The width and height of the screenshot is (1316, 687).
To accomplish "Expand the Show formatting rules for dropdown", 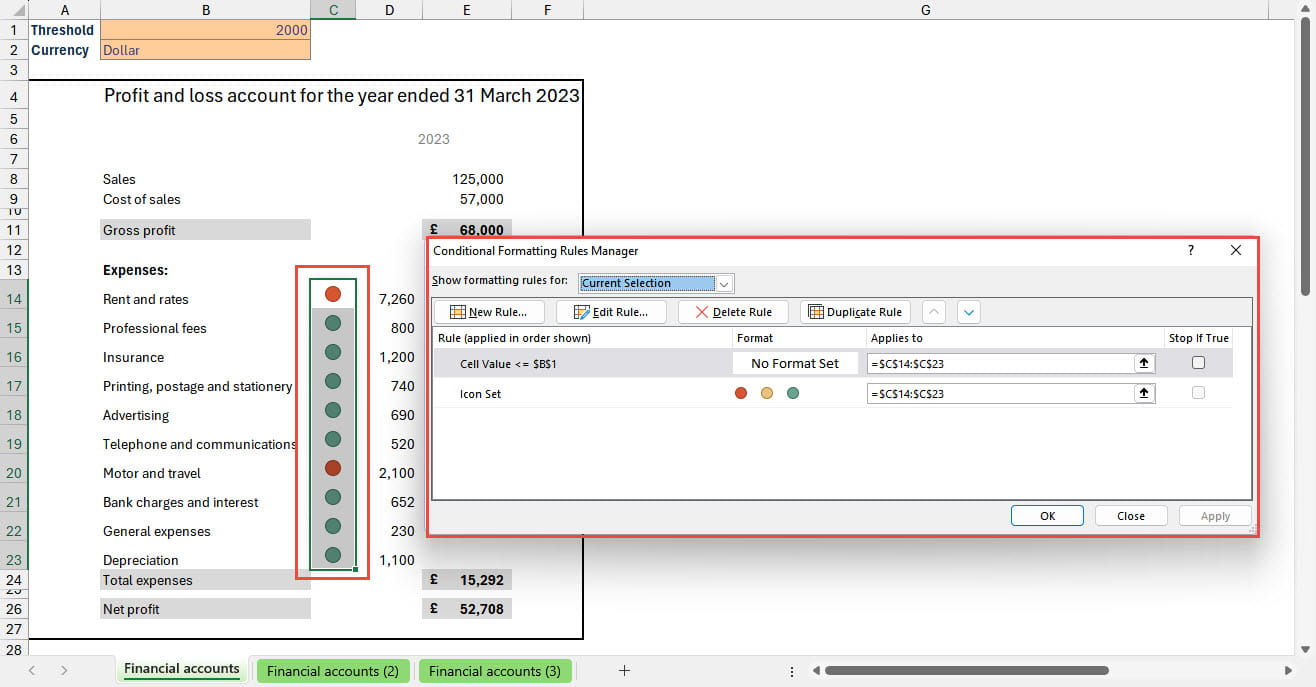I will 725,283.
